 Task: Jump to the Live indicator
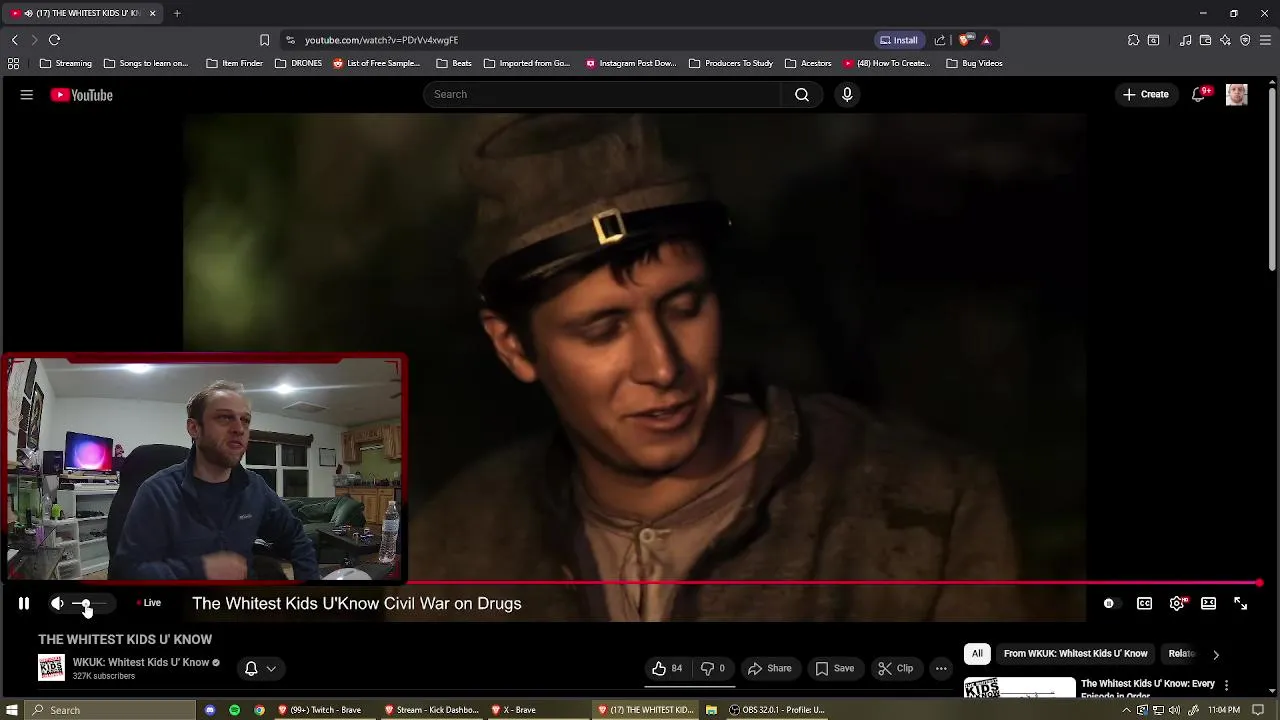click(149, 603)
